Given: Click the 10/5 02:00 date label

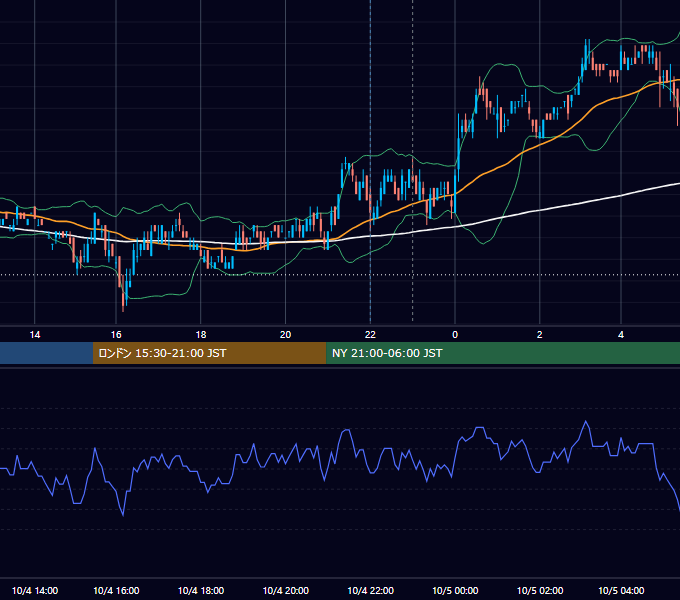Looking at the screenshot, I should coord(540,590).
